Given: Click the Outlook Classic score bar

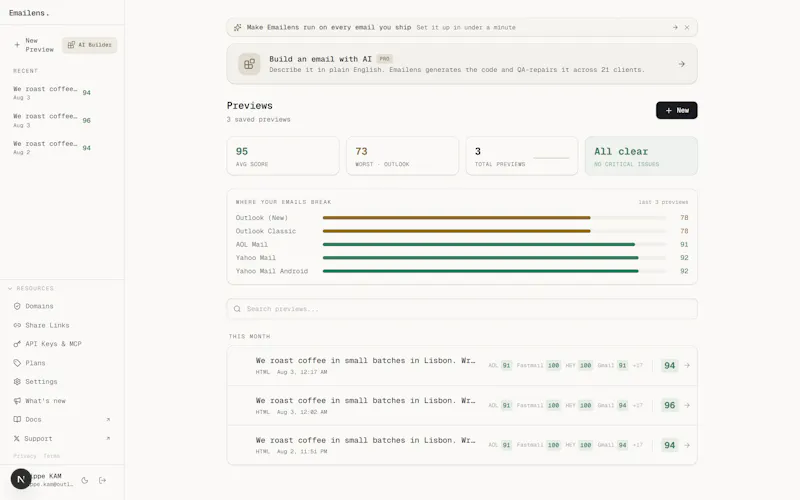Looking at the screenshot, I should point(494,231).
